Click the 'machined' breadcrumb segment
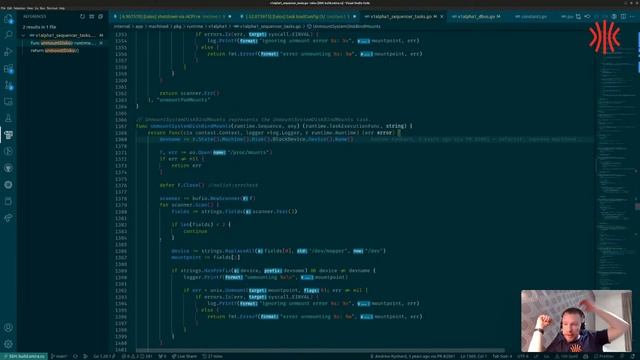 pyautogui.click(x=158, y=27)
